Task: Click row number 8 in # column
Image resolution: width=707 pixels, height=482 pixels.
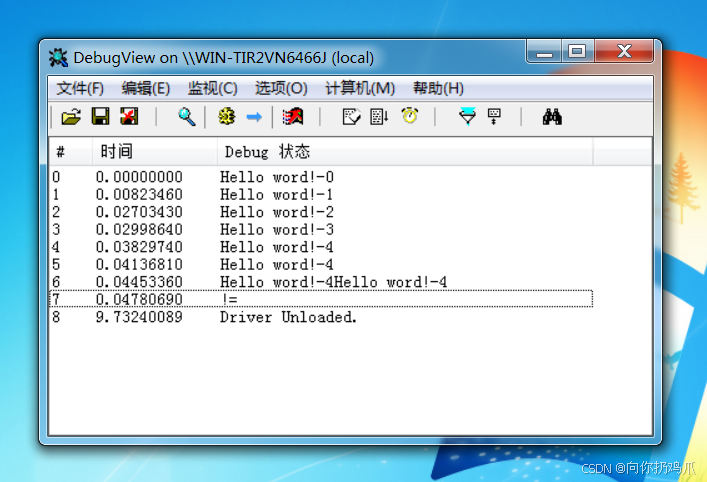Action: (x=56, y=317)
